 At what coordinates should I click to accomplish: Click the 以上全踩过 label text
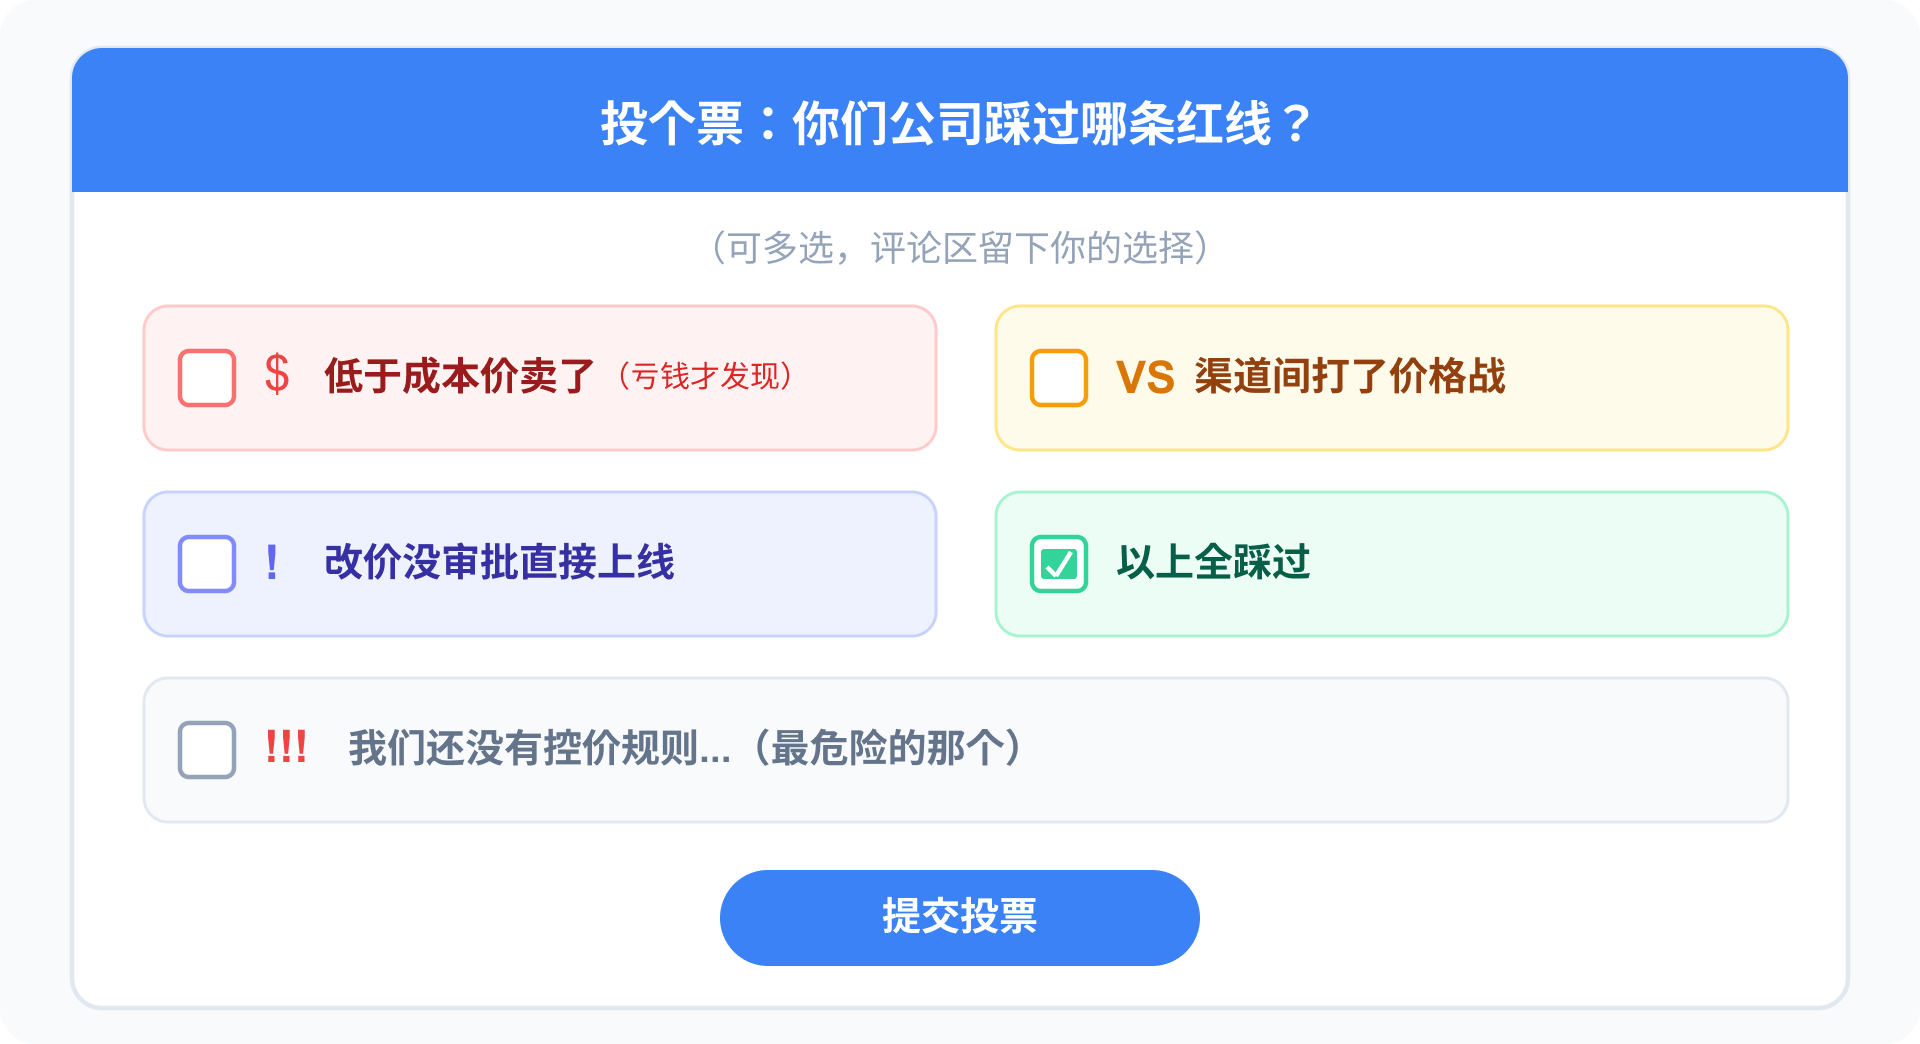pos(1213,563)
